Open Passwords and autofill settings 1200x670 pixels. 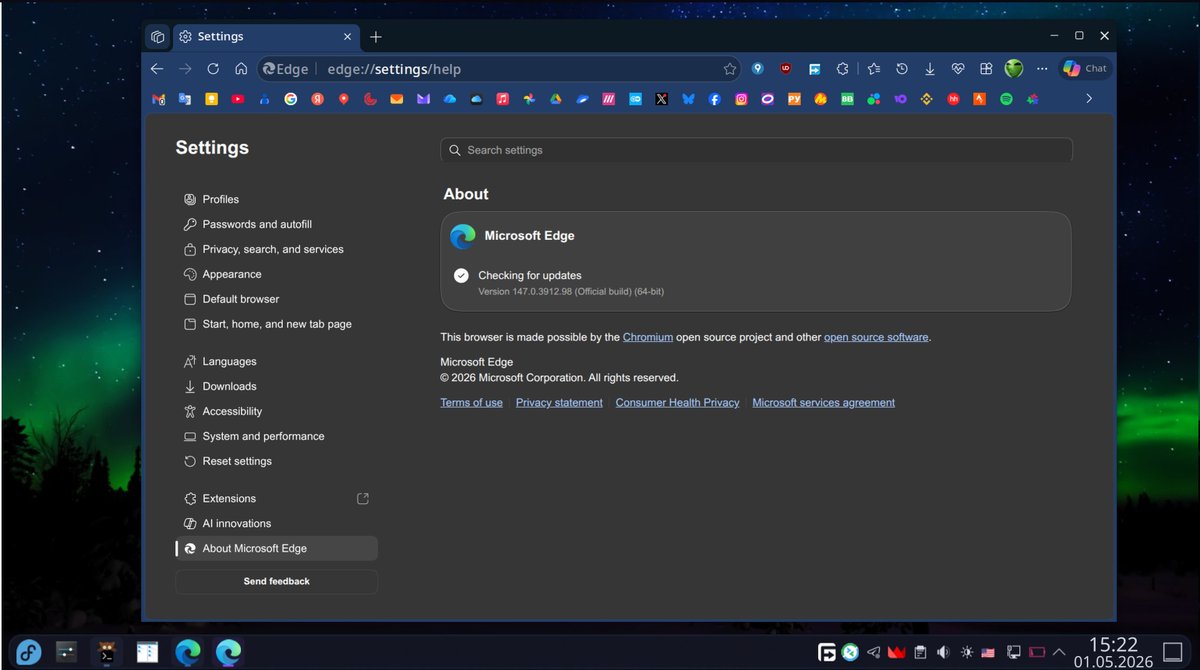pos(276,224)
